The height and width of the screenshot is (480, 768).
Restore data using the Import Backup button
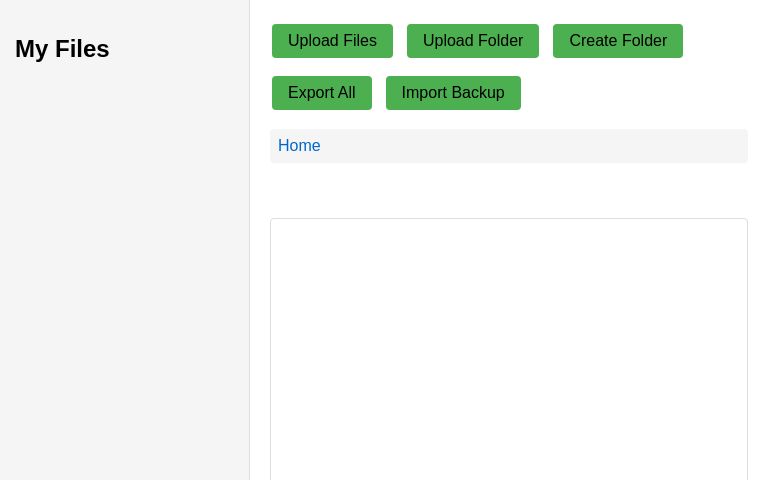[x=452, y=93]
